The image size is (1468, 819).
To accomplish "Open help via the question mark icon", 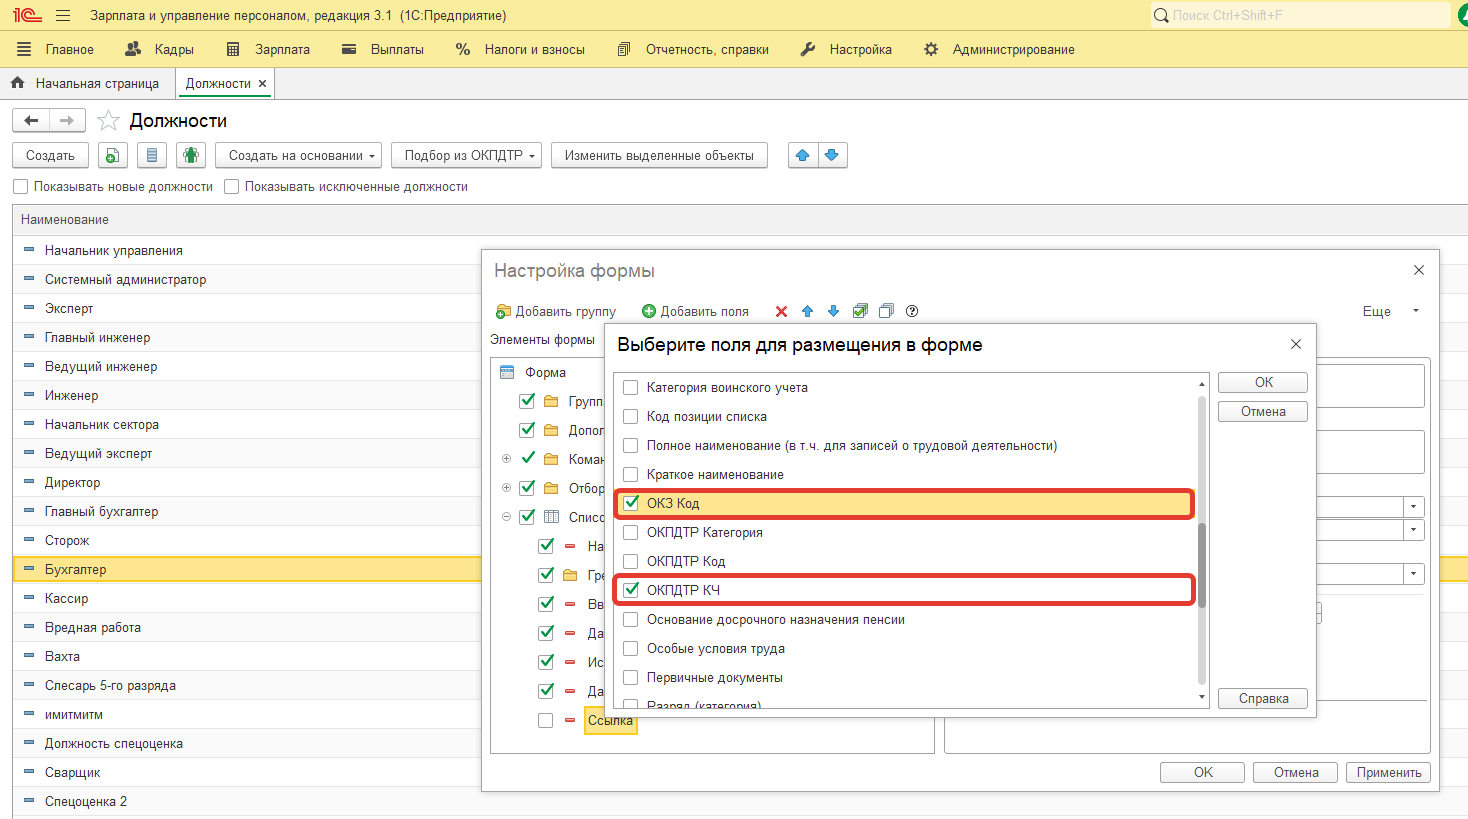I will tap(912, 311).
